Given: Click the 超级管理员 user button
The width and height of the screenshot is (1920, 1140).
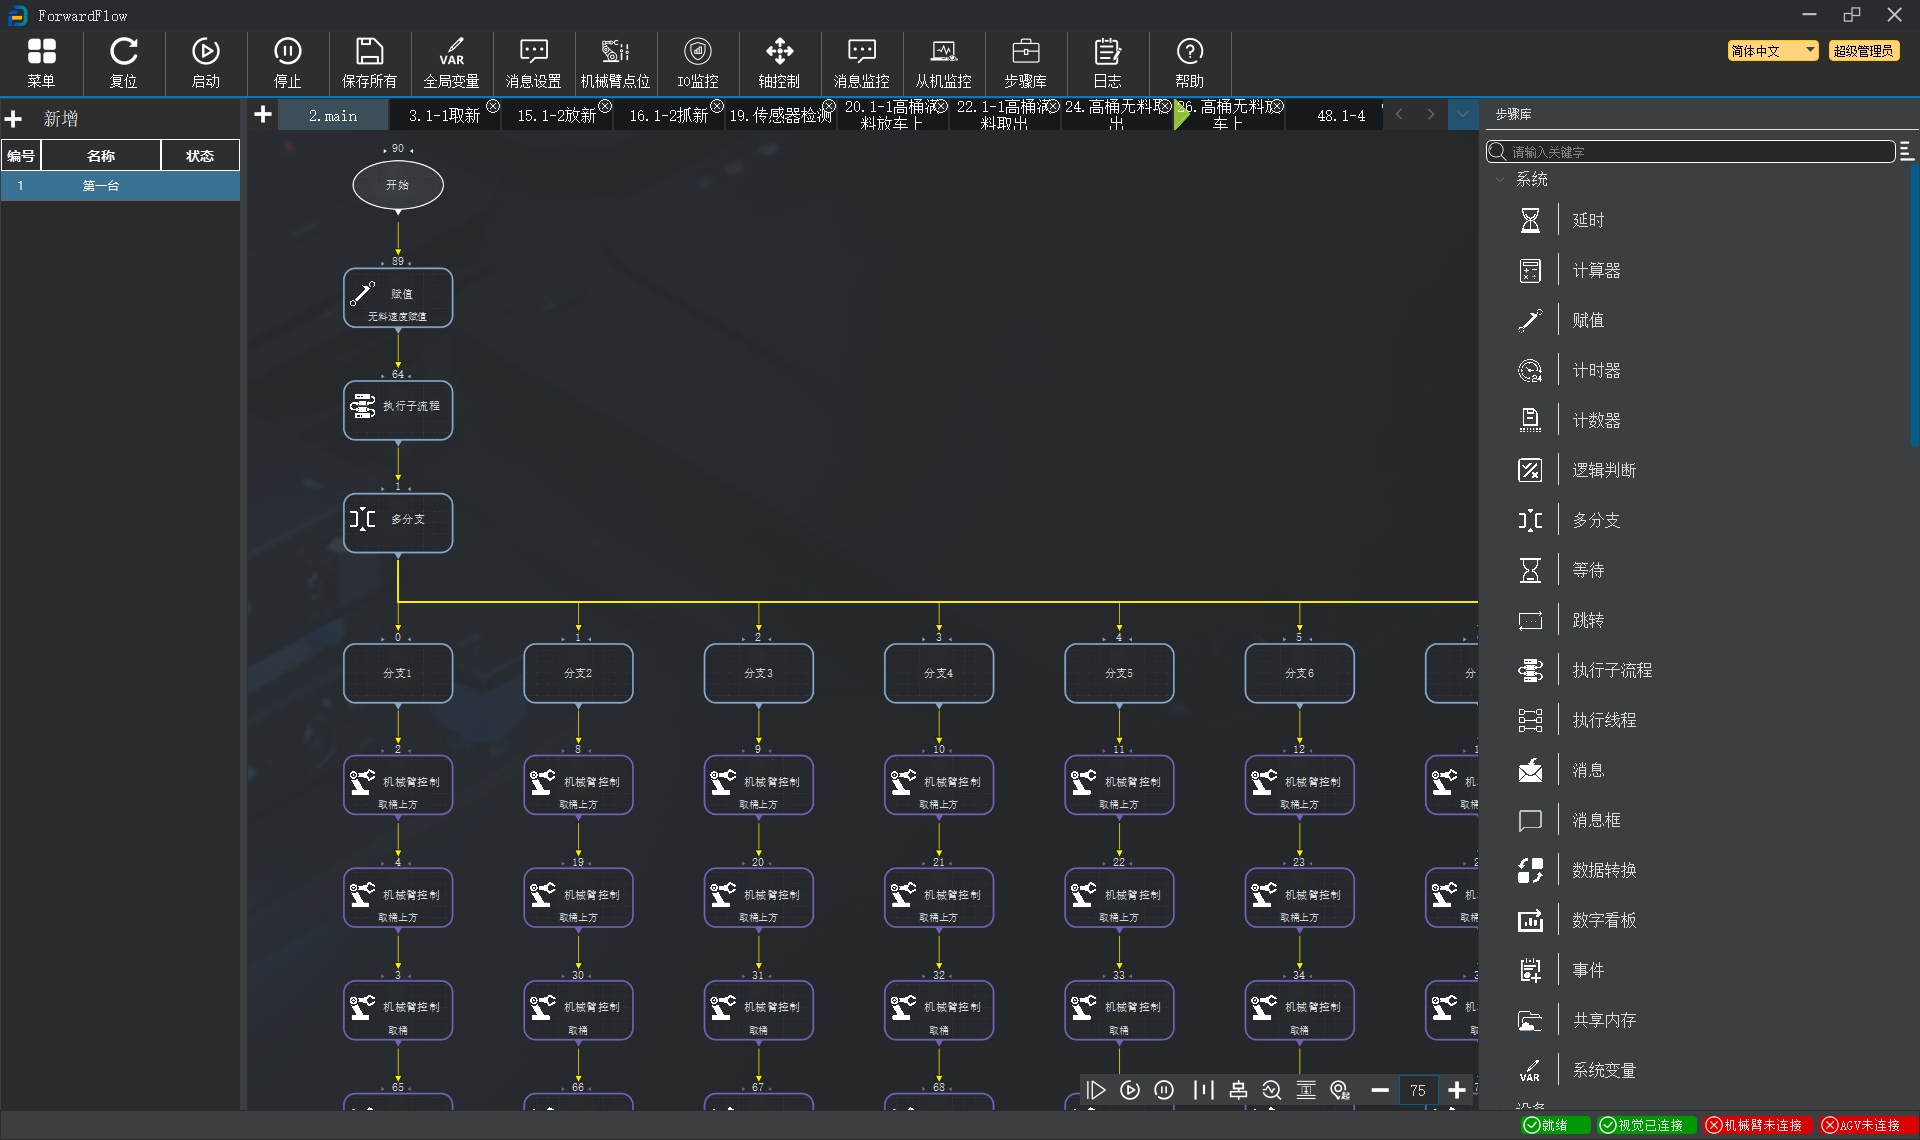Looking at the screenshot, I should (1863, 51).
